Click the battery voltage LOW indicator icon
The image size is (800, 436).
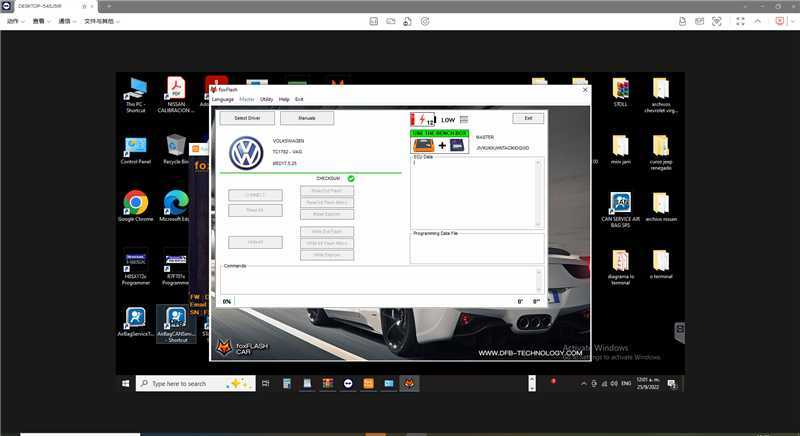(x=424, y=119)
